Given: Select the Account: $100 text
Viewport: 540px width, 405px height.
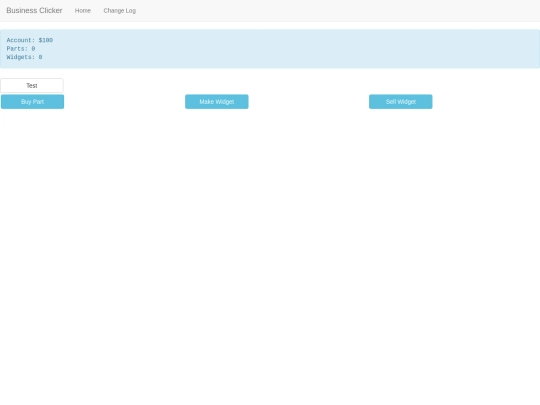Looking at the screenshot, I should click(x=30, y=40).
